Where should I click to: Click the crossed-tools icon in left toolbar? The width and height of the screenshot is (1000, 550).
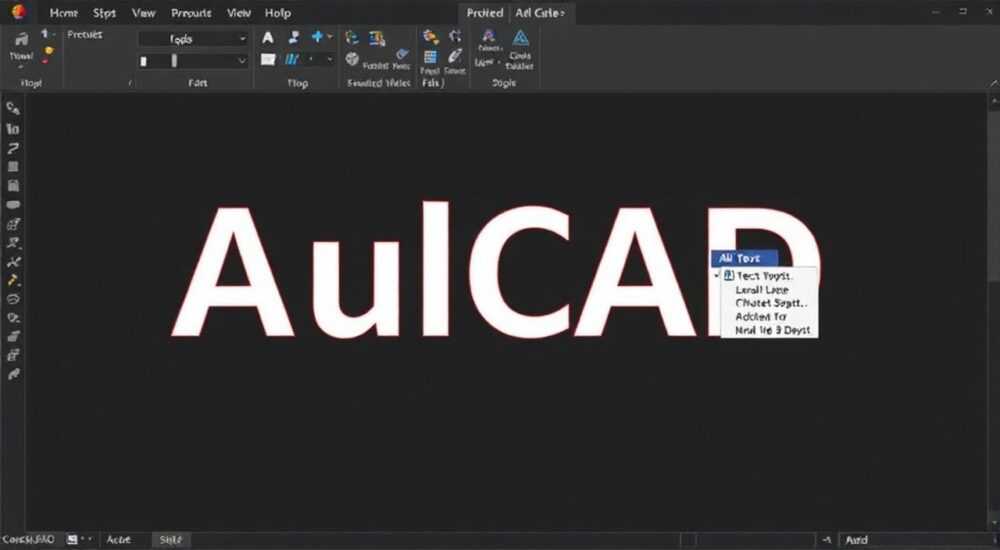pyautogui.click(x=13, y=262)
